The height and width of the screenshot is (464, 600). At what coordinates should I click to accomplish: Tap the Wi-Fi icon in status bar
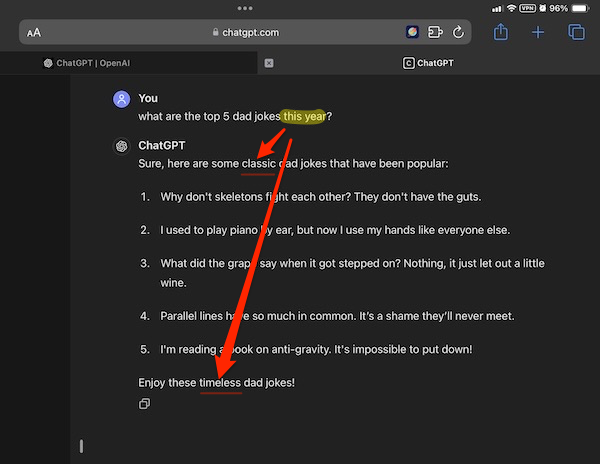click(512, 8)
